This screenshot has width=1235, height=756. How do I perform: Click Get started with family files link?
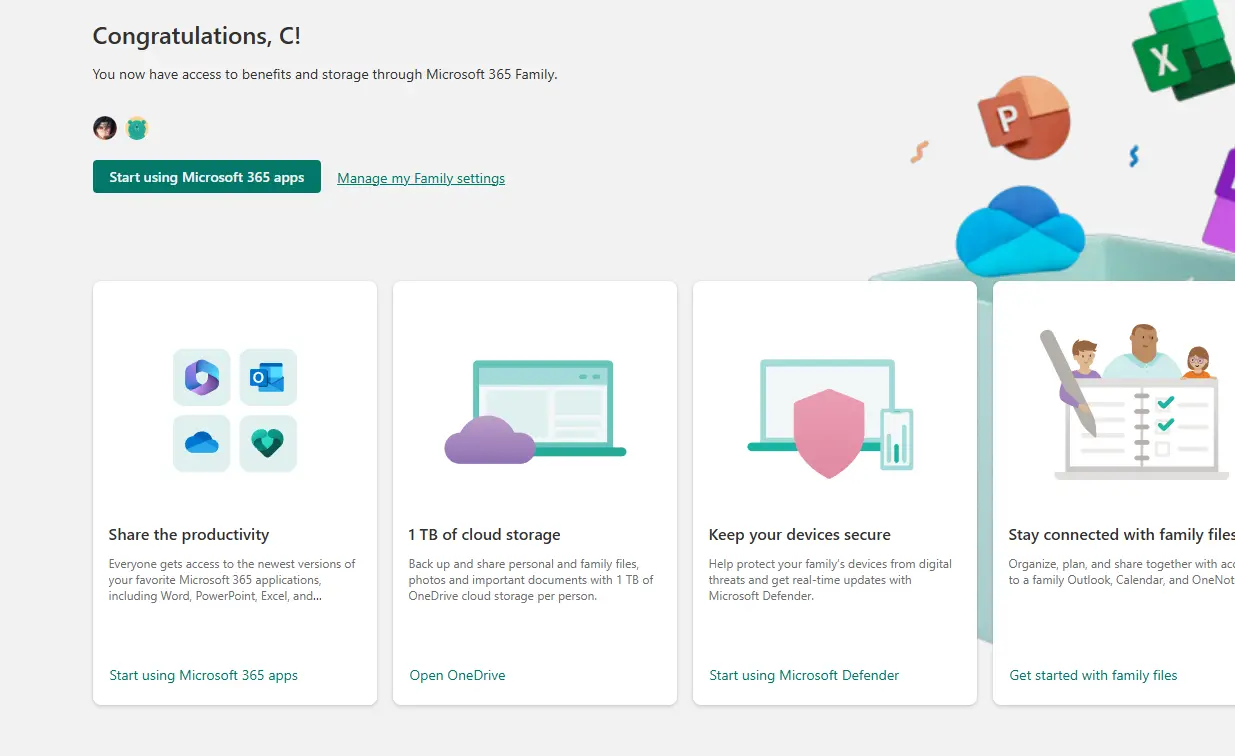1093,675
